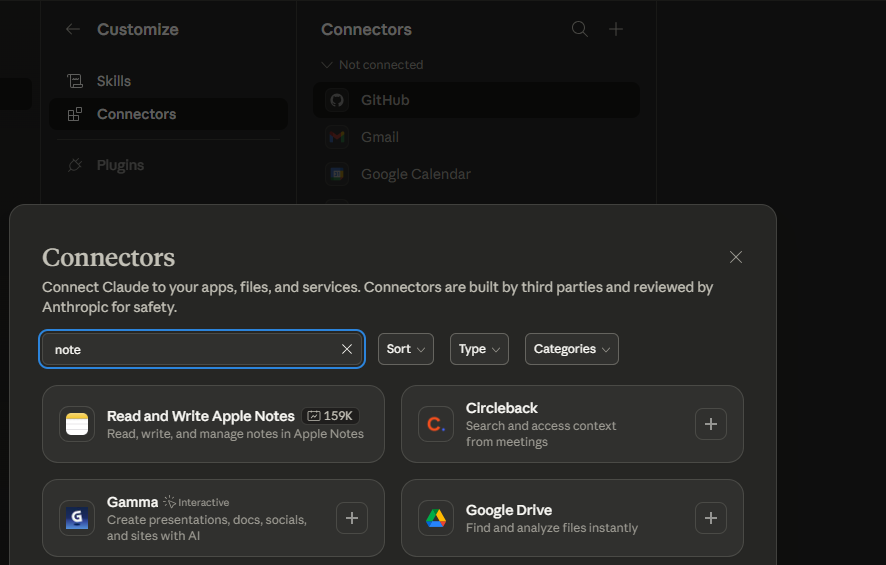Click the Interactive label next to Gamma
886x565 pixels.
coord(197,502)
